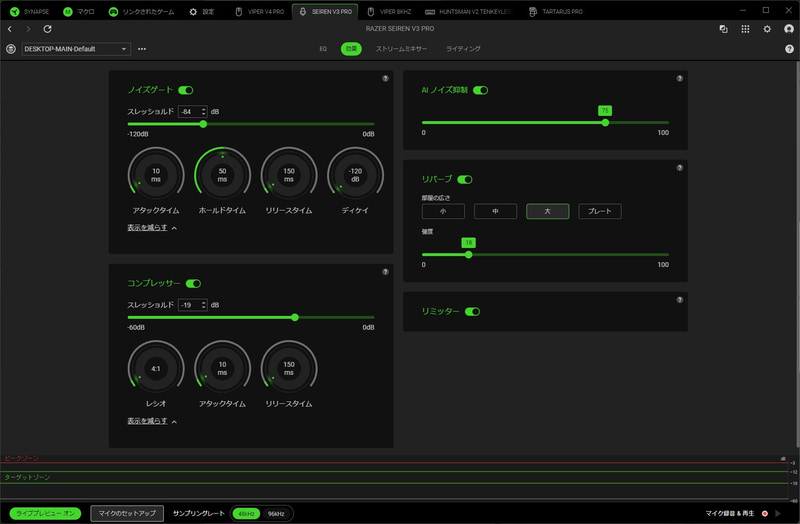Click the noise gate panel help icon

point(385,79)
